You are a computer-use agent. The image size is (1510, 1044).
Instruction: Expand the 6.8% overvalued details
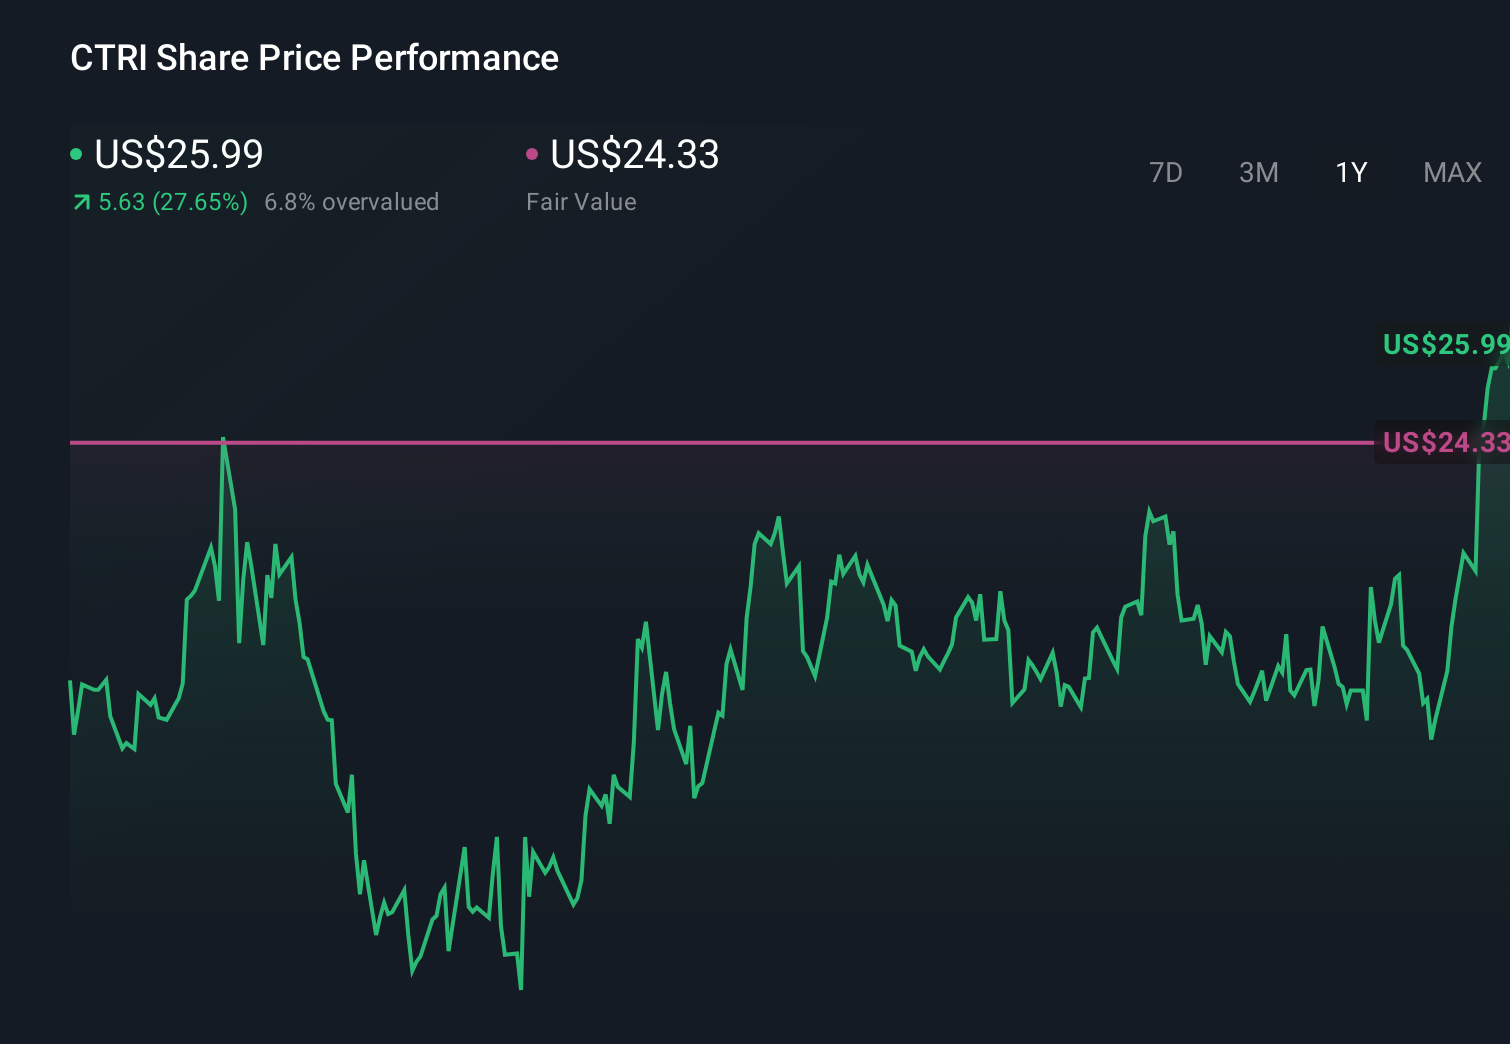[352, 201]
